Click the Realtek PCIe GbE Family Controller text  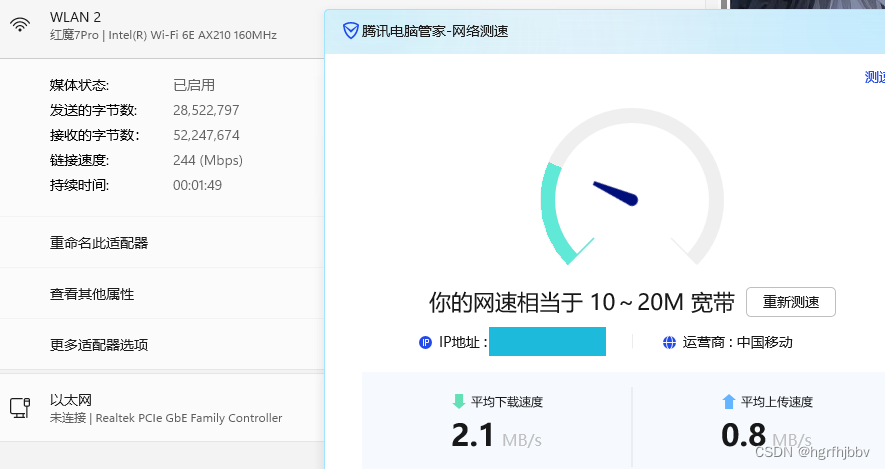pyautogui.click(x=189, y=418)
